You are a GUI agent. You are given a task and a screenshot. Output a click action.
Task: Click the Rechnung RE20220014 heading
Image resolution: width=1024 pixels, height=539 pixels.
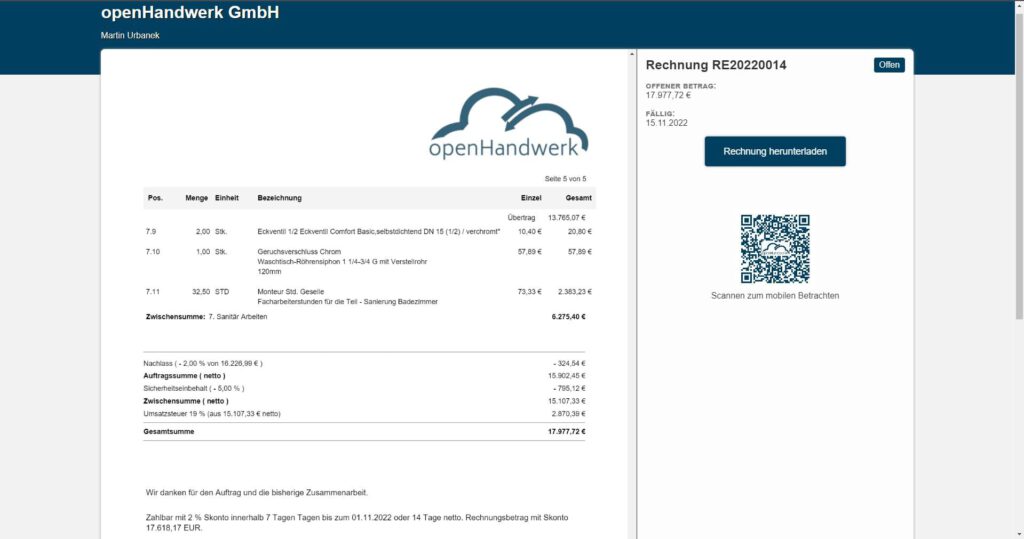[x=716, y=65]
